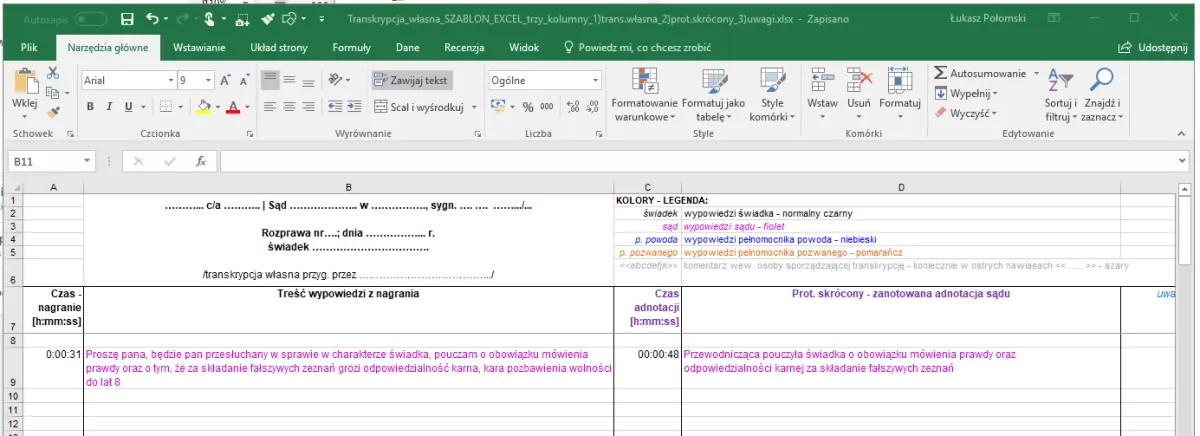Click the Center horizontal alignment icon

point(290,107)
